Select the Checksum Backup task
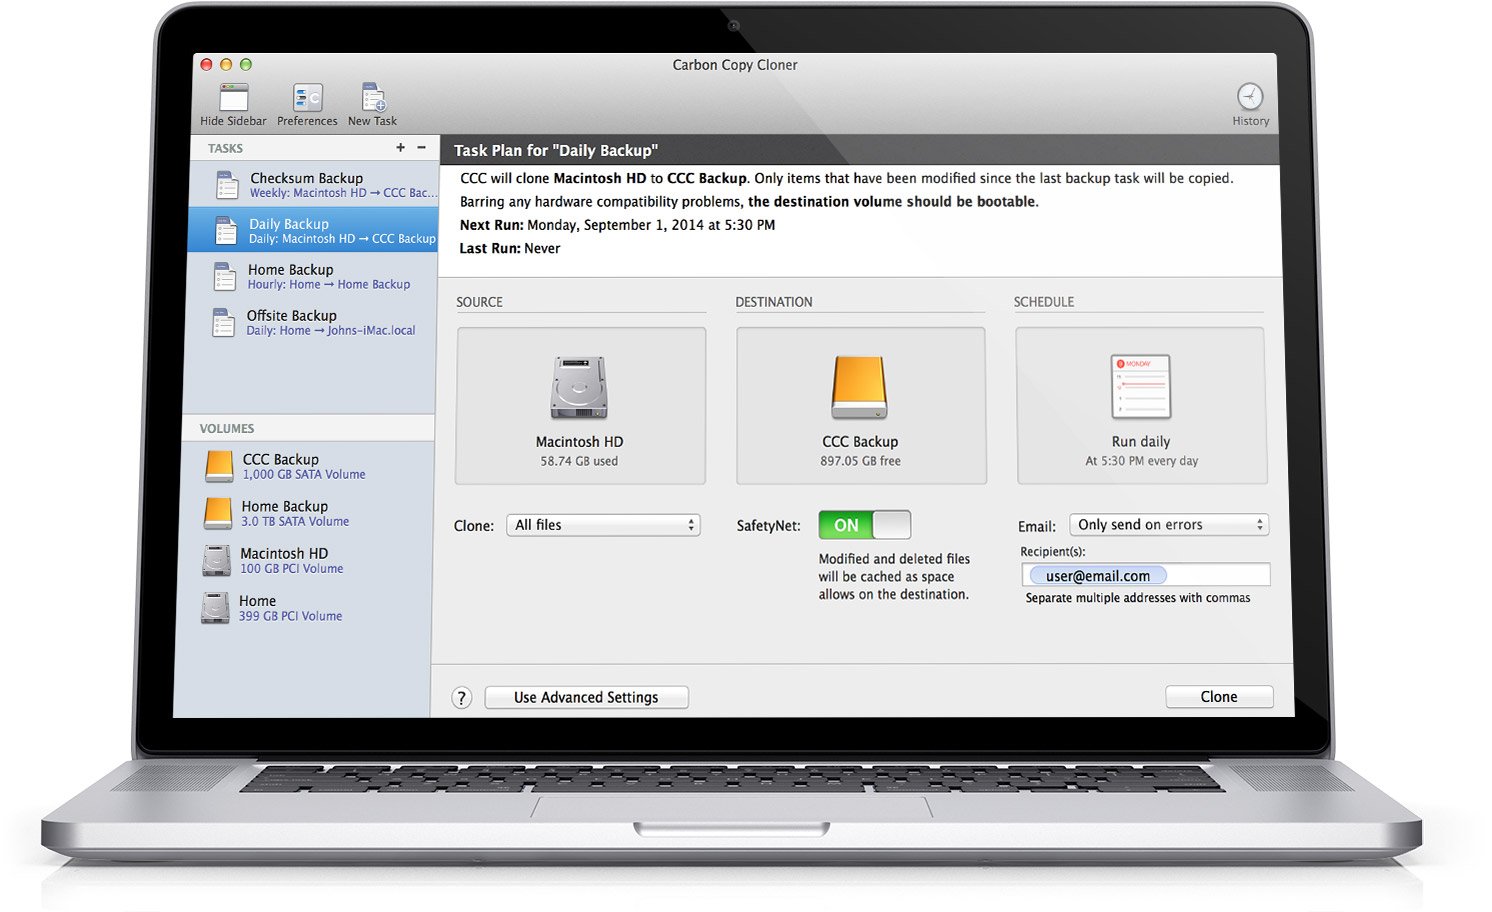The image size is (1492, 912). point(314,185)
